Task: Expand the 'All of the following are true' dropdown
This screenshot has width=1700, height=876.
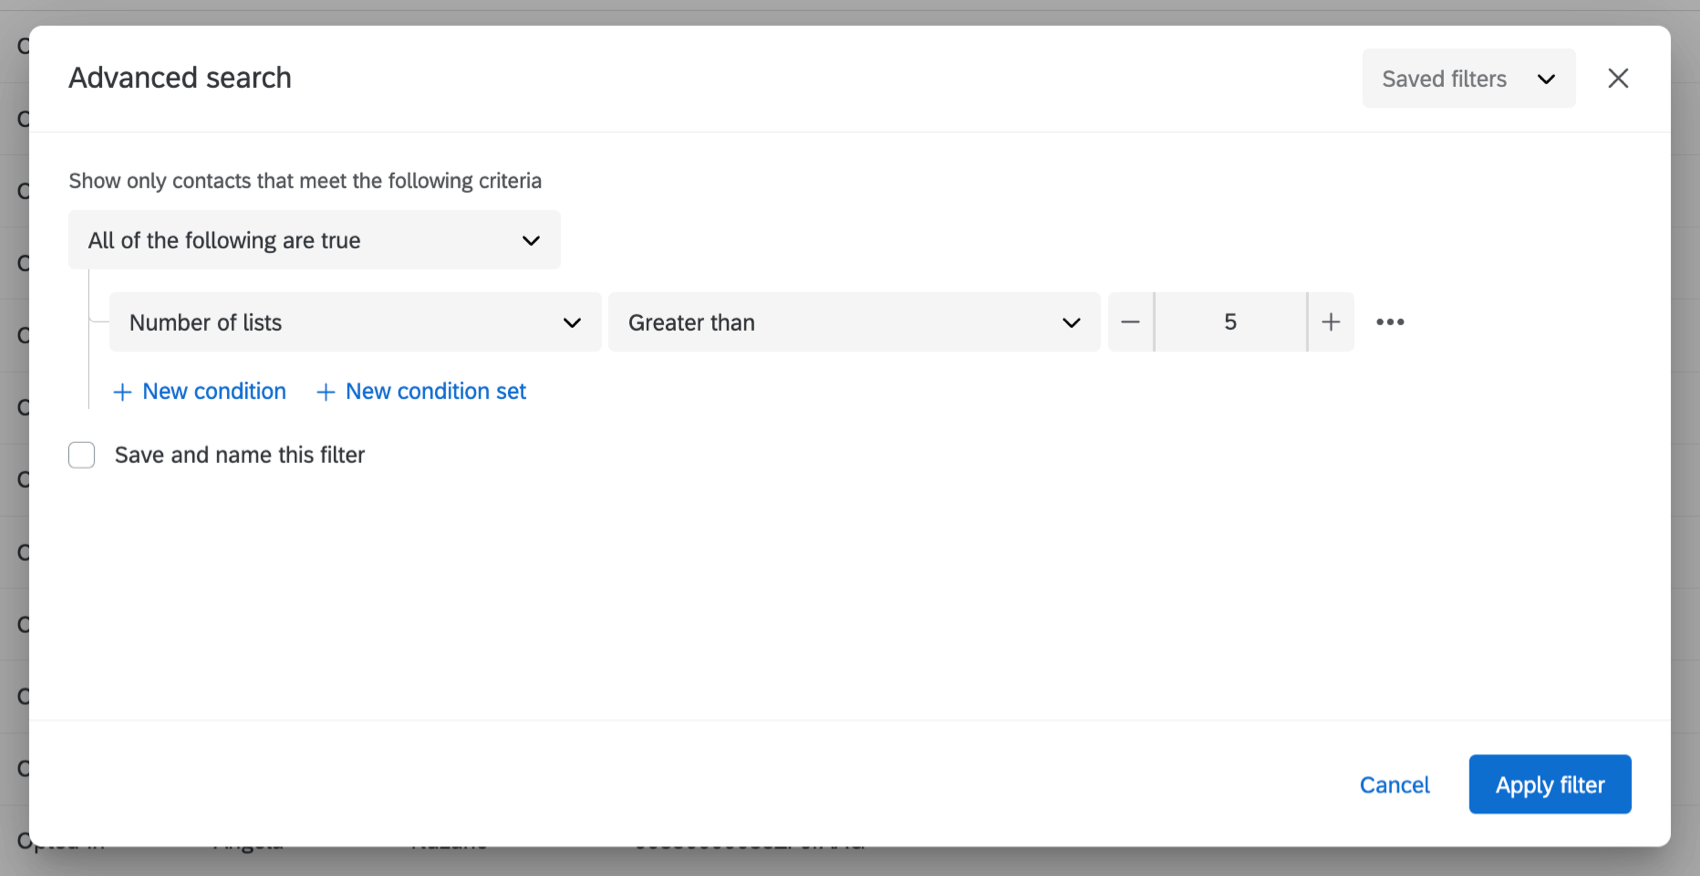Action: point(314,240)
